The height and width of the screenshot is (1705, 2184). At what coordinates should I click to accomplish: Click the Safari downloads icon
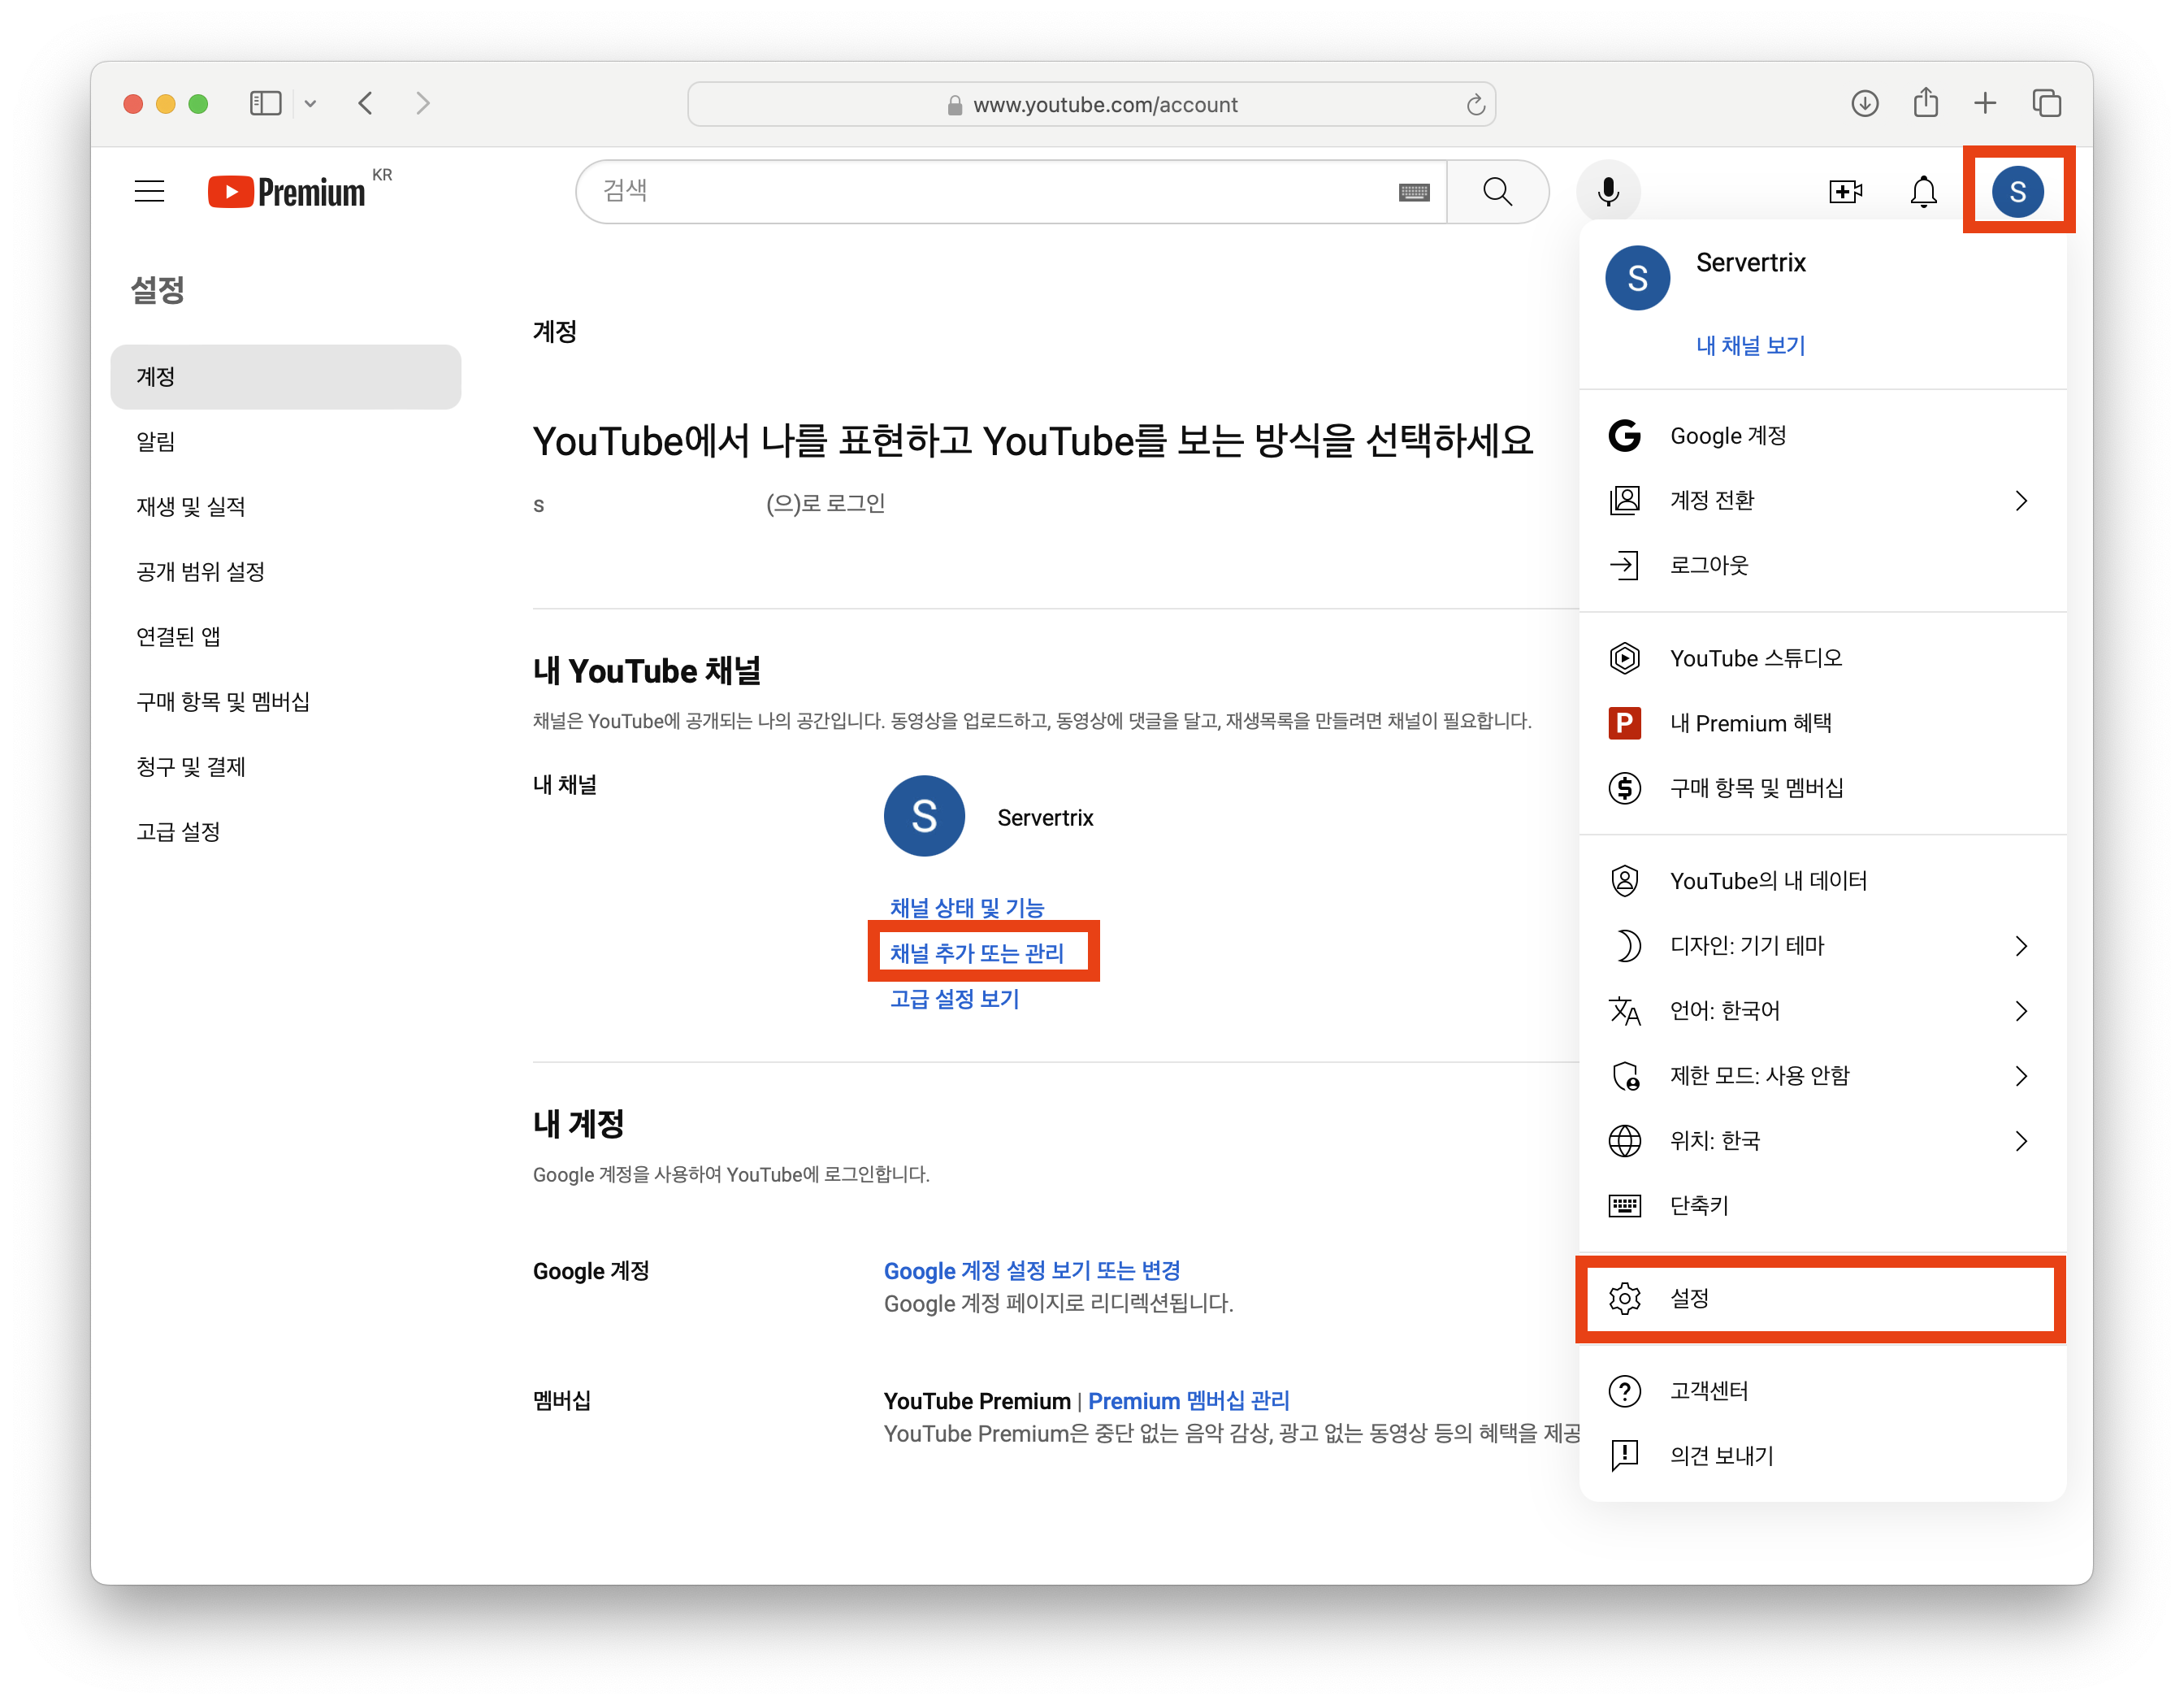pos(1864,103)
